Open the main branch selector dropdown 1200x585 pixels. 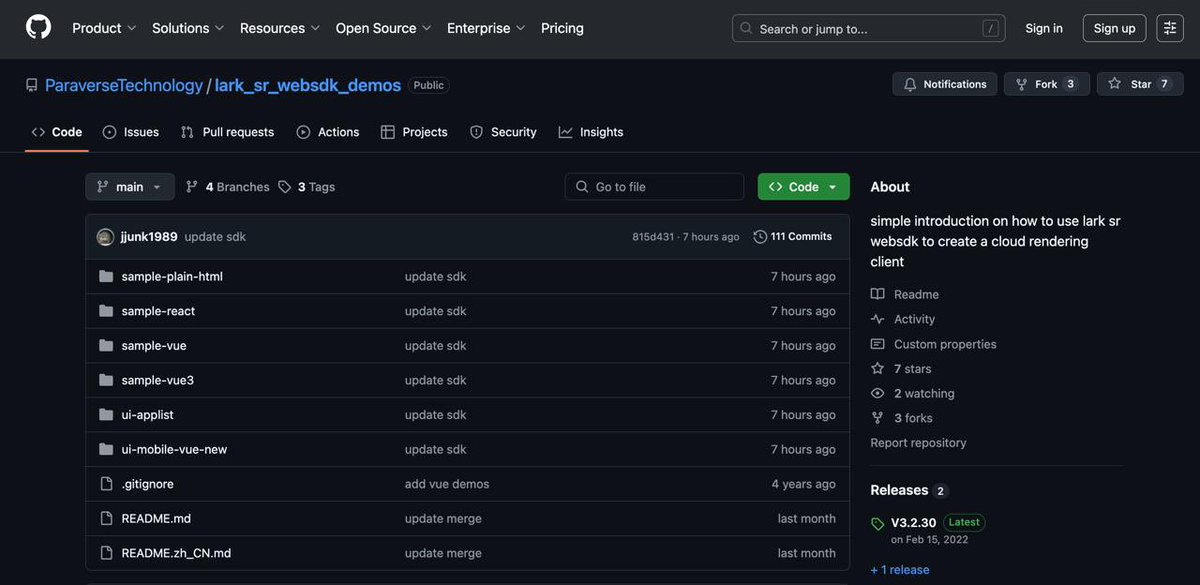coord(130,185)
